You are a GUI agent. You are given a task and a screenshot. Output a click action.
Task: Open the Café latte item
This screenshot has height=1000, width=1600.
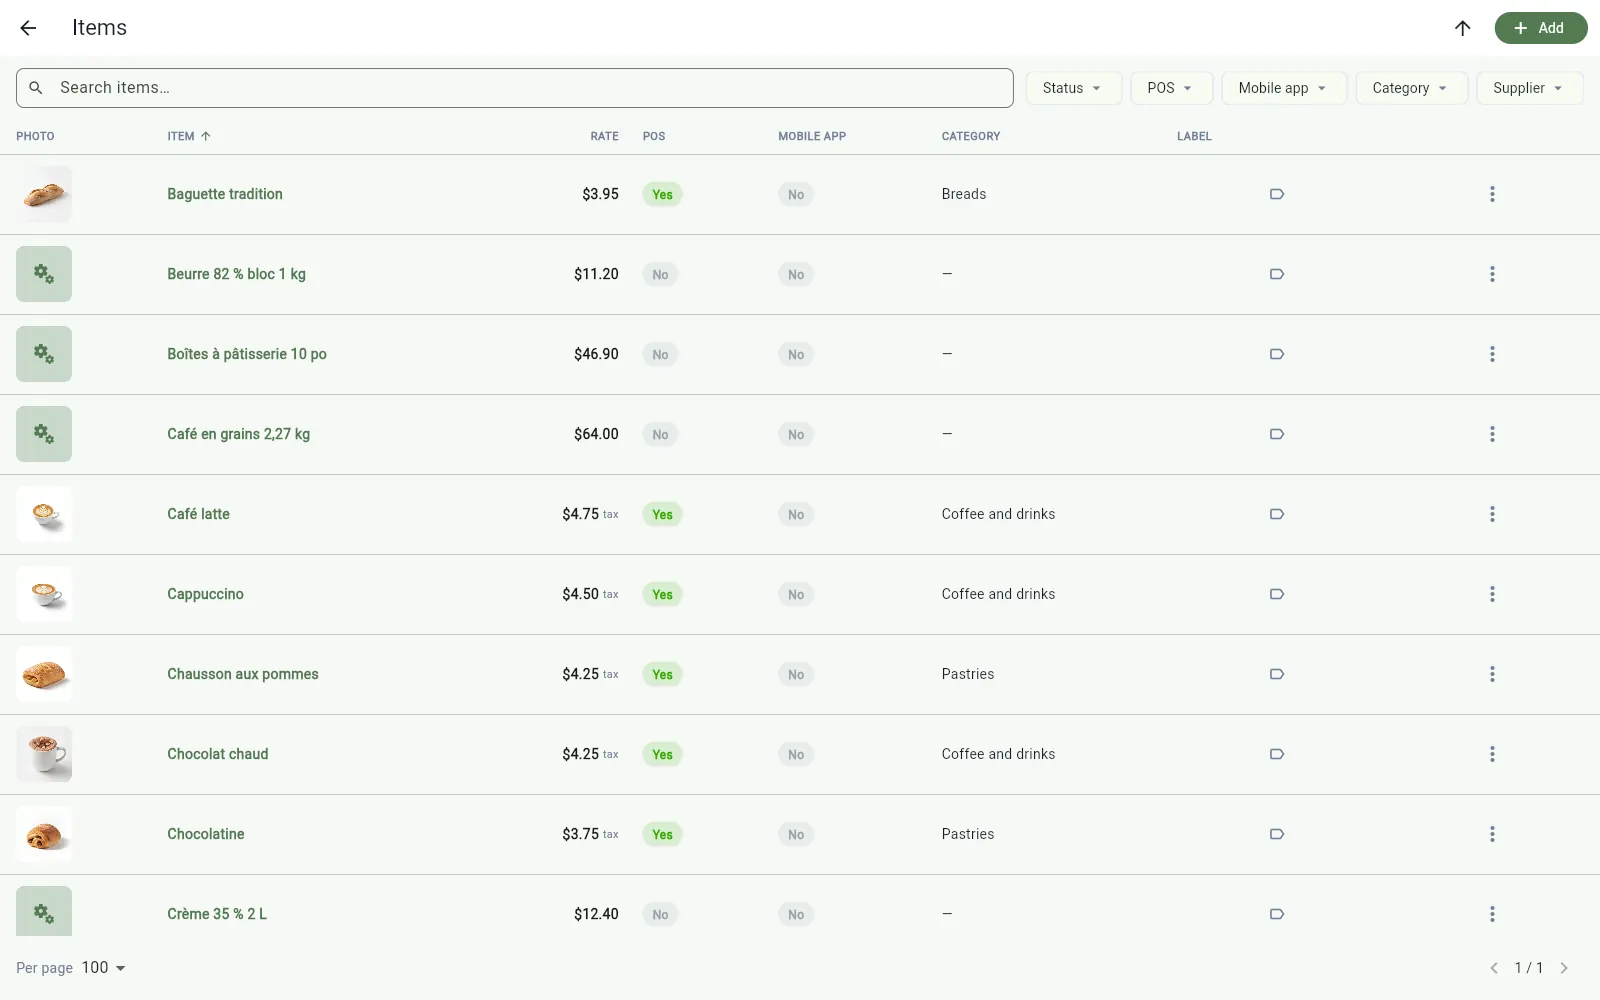pyautogui.click(x=198, y=514)
